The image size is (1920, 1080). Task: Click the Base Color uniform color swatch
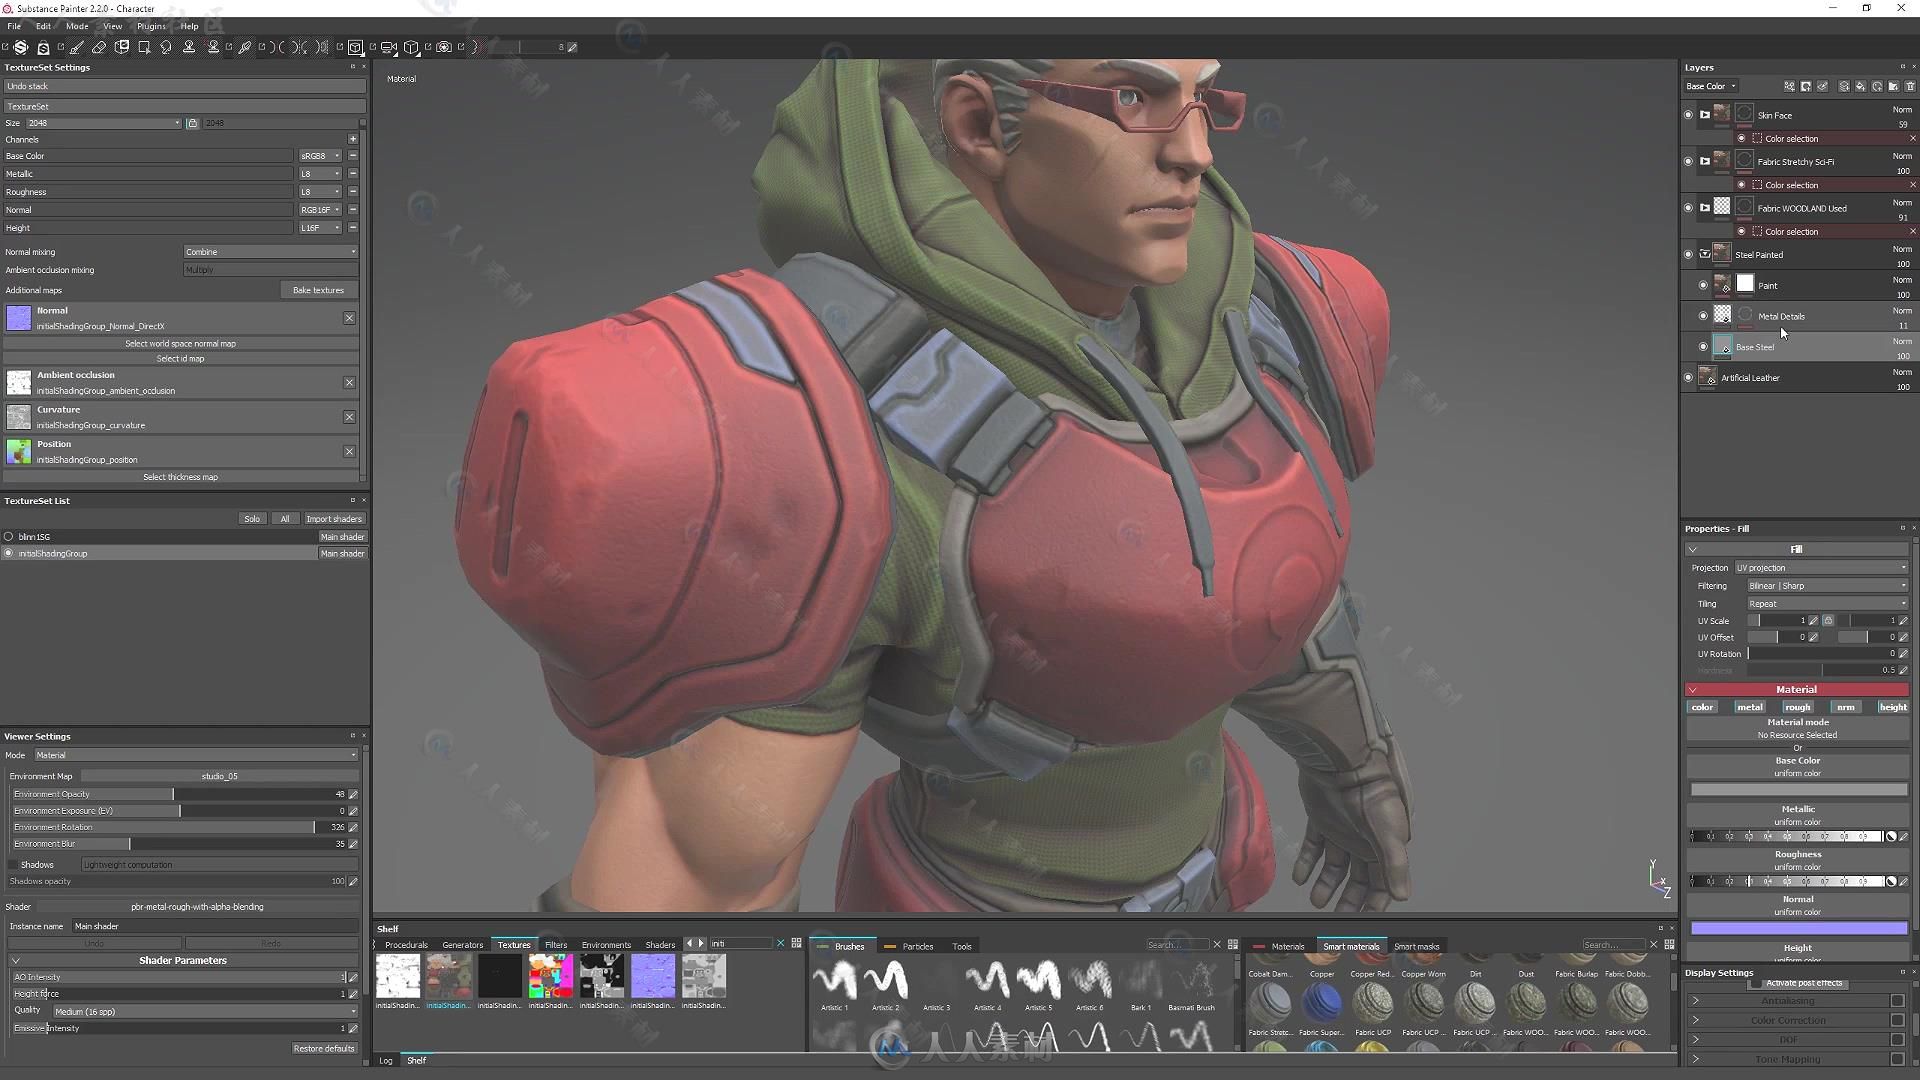(1798, 790)
